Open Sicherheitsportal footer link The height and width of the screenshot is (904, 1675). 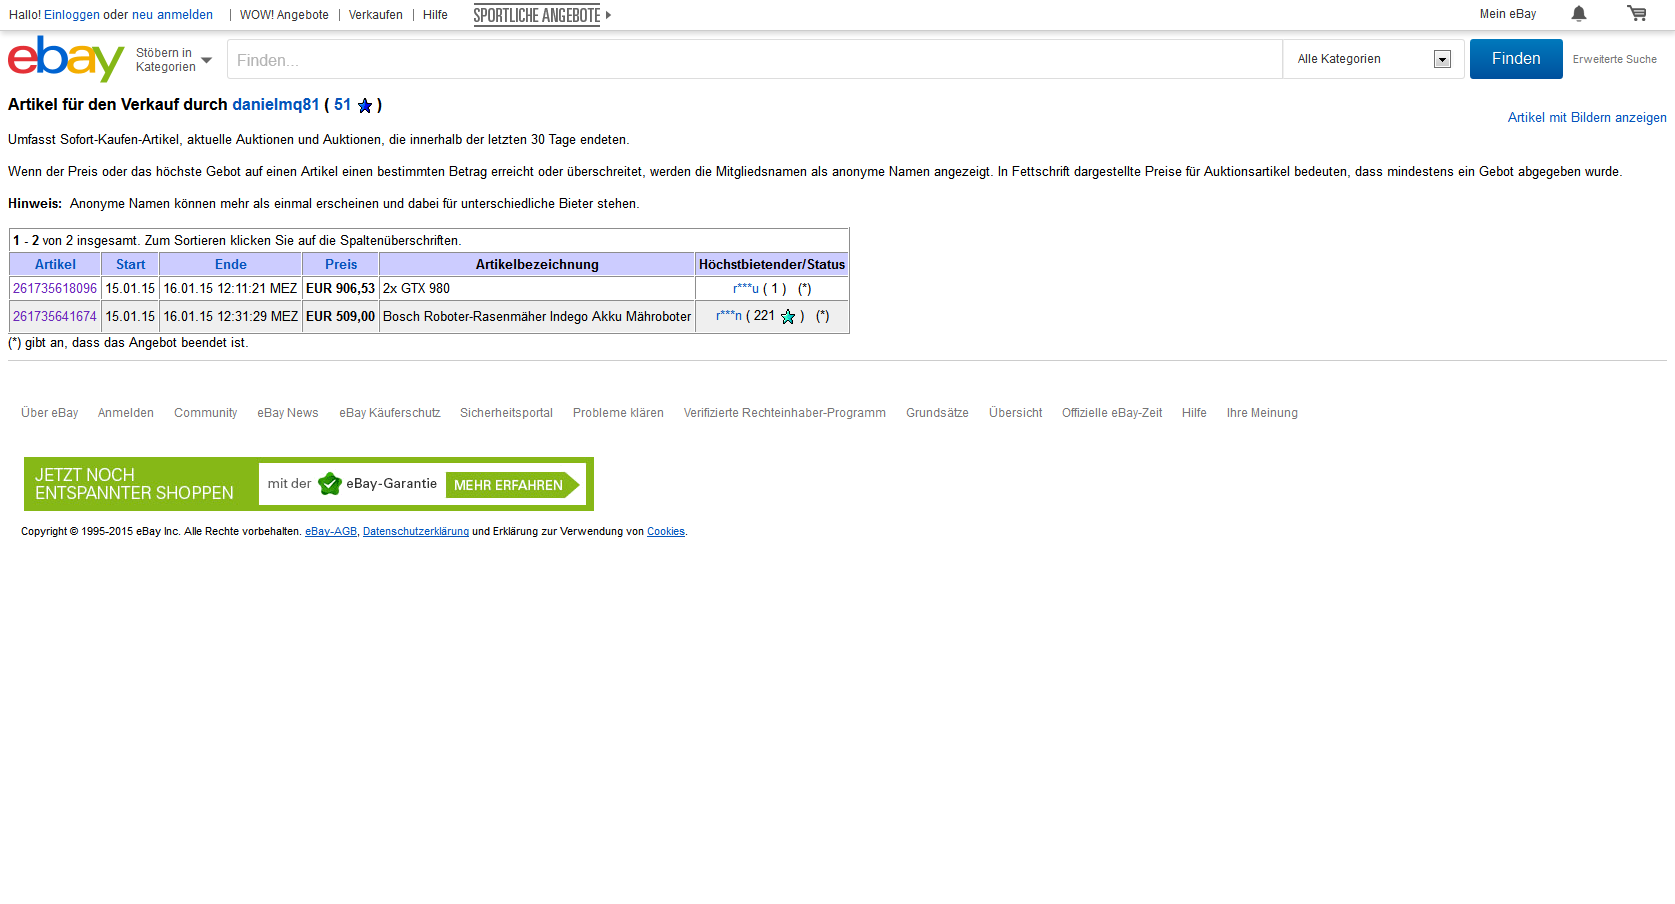point(506,413)
